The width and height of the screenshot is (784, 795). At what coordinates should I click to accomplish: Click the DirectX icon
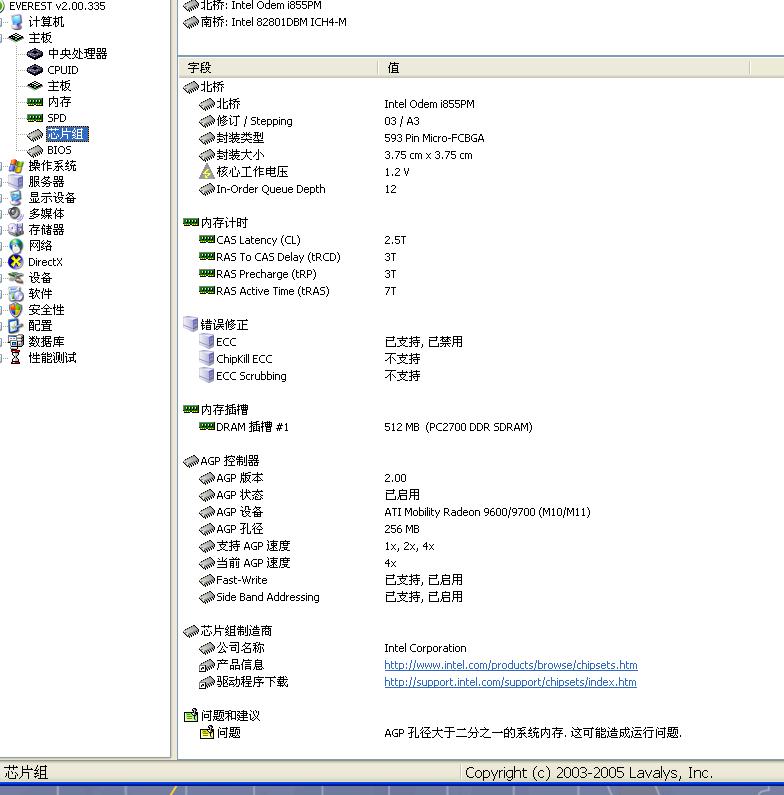pyautogui.click(x=16, y=262)
